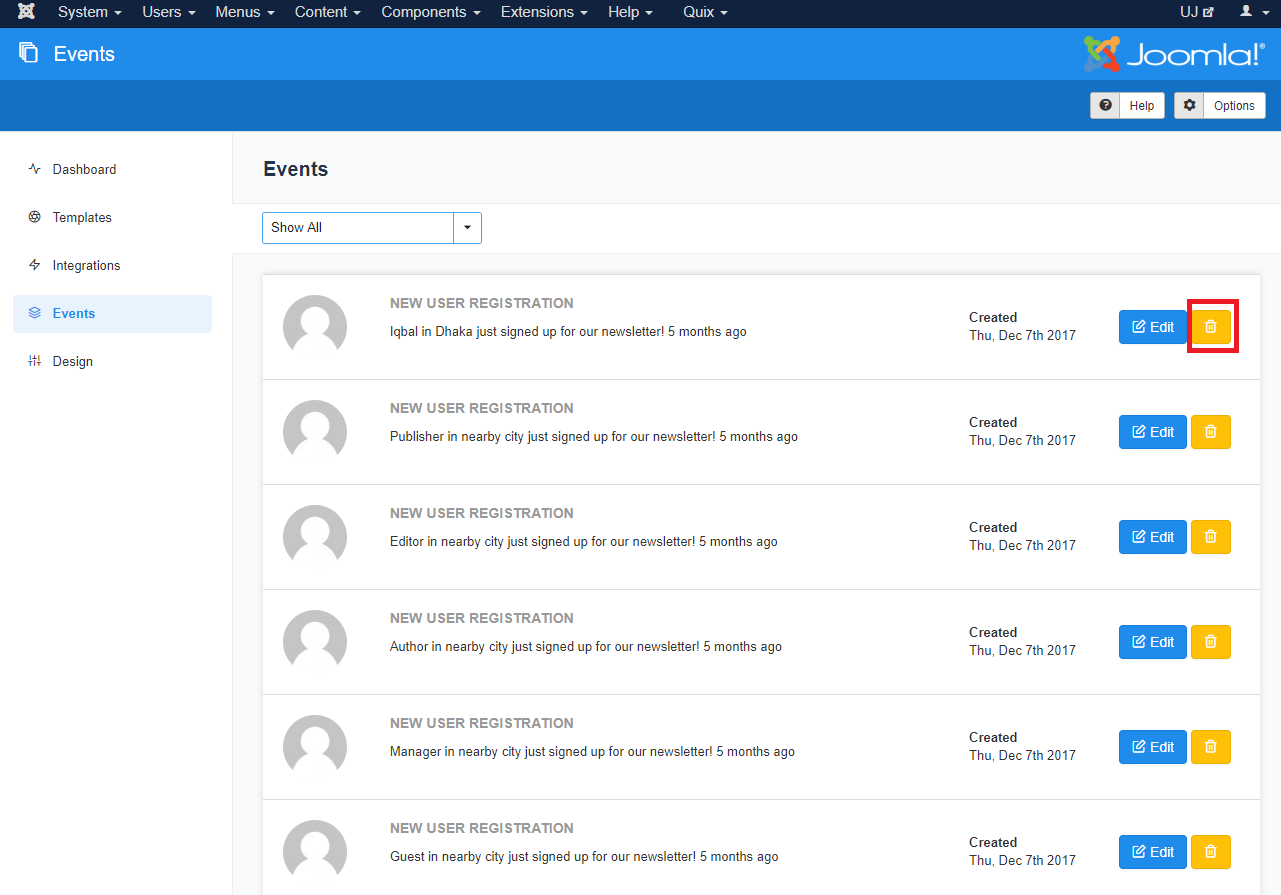Screen dimensions: 1281x895
Task: Click trash icon for Publisher event
Action: 1211,432
